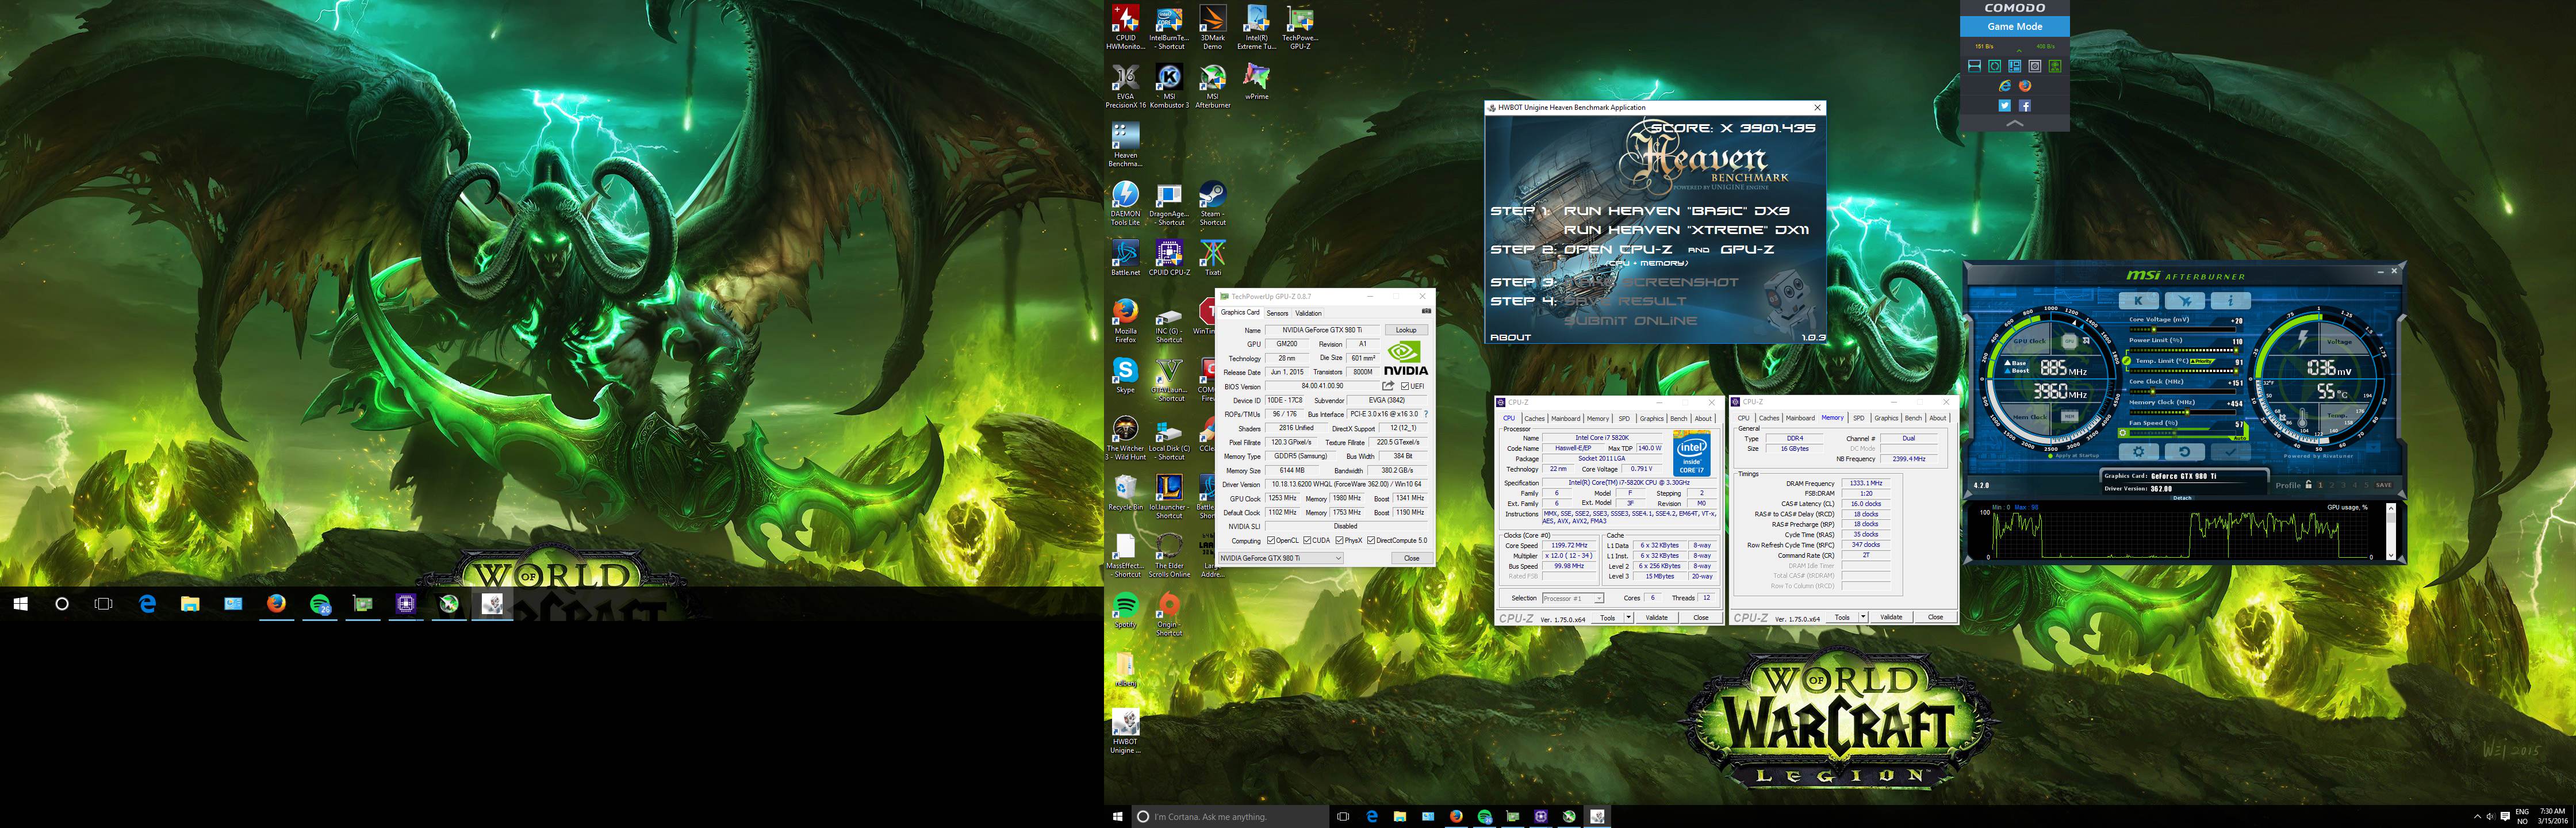Open the EVGA PrecisionX 16 desktop icon
This screenshot has width=2576, height=828.
coord(1125,86)
